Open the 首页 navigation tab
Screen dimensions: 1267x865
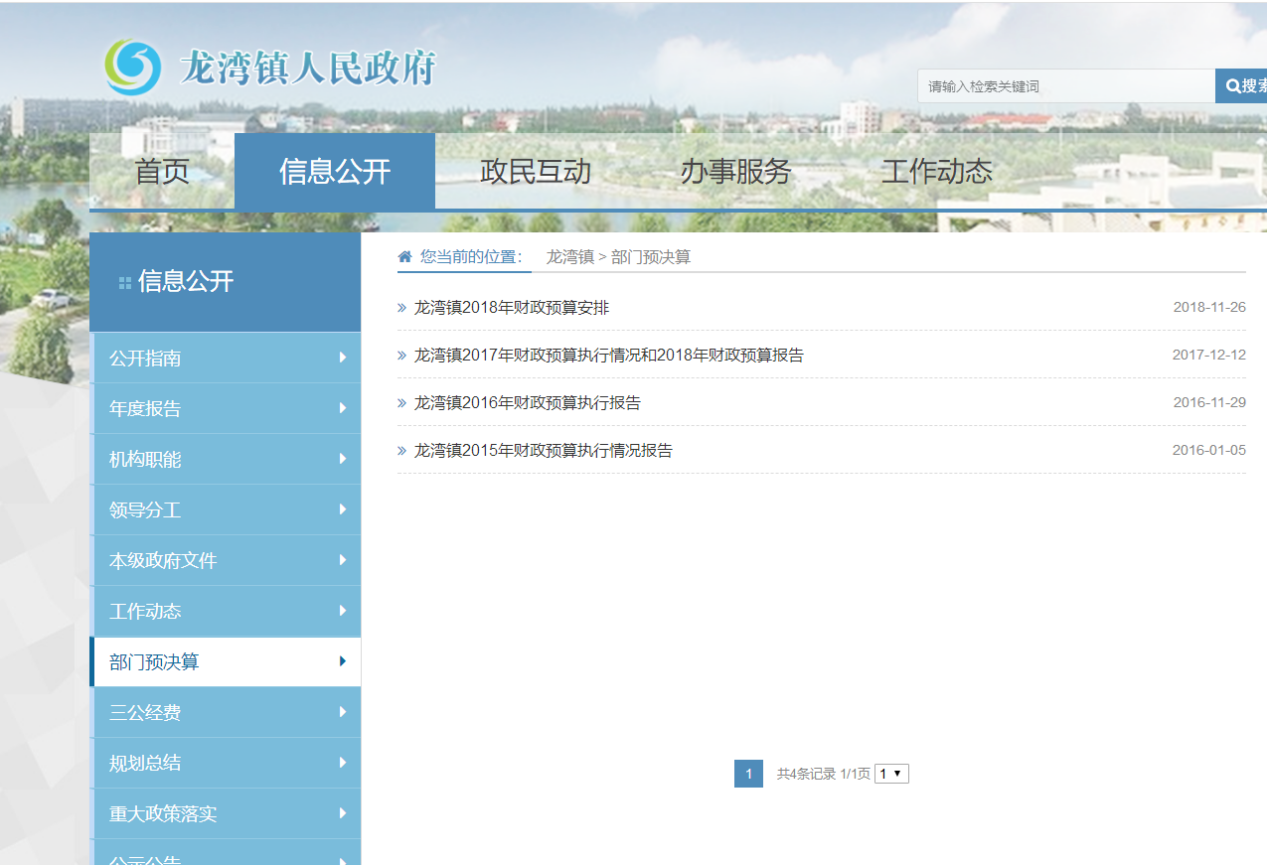click(162, 171)
